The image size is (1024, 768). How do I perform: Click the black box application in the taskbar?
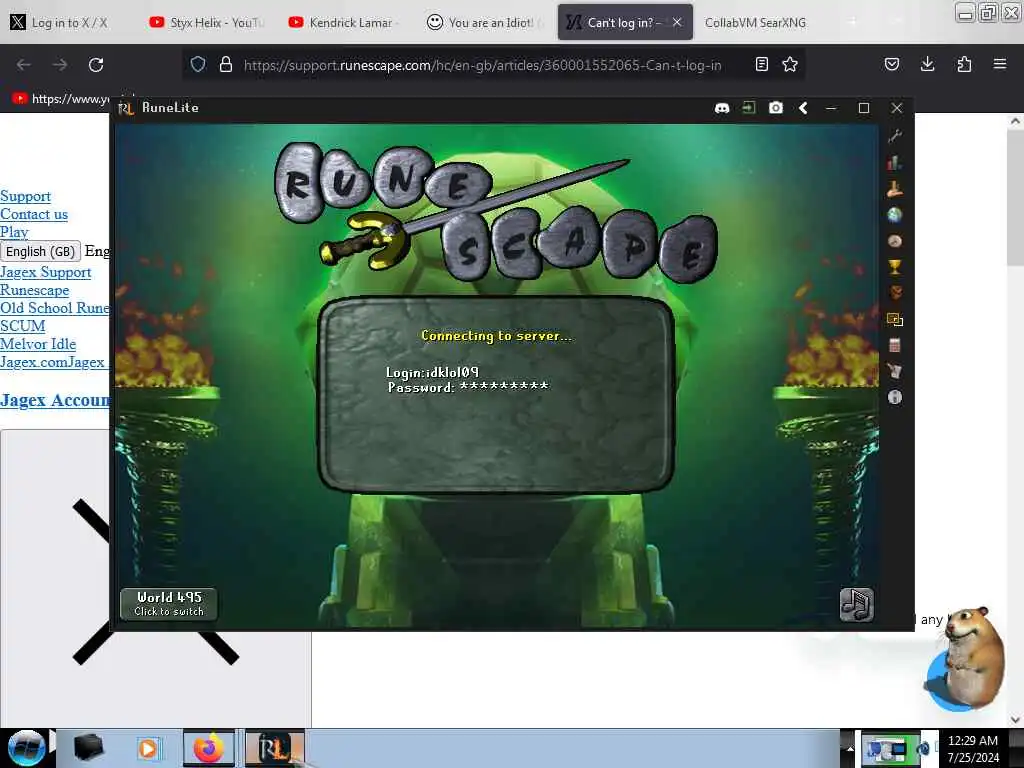point(89,748)
